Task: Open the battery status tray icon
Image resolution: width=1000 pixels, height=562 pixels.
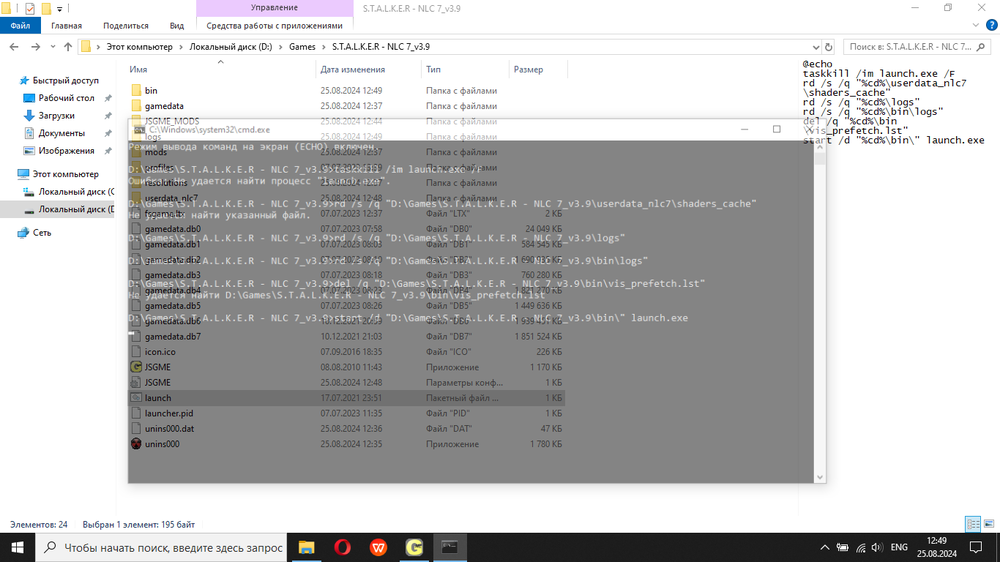Action: pyautogui.click(x=842, y=547)
